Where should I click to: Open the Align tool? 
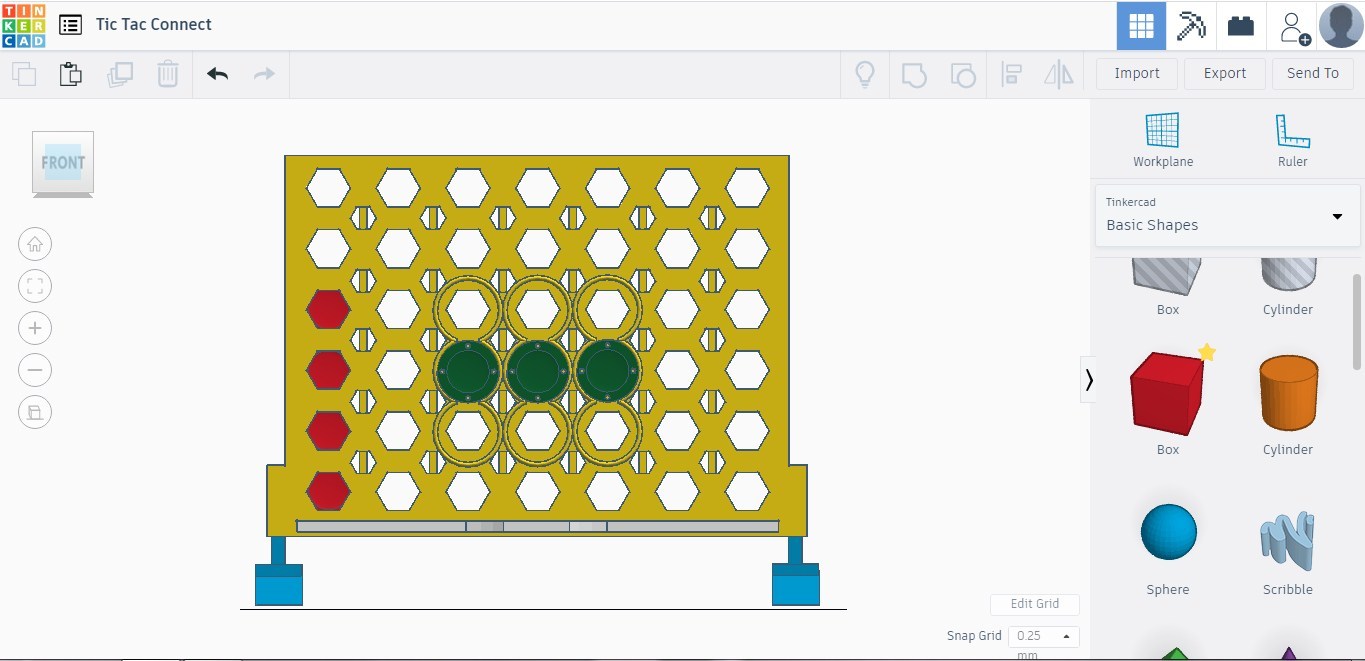1011,73
